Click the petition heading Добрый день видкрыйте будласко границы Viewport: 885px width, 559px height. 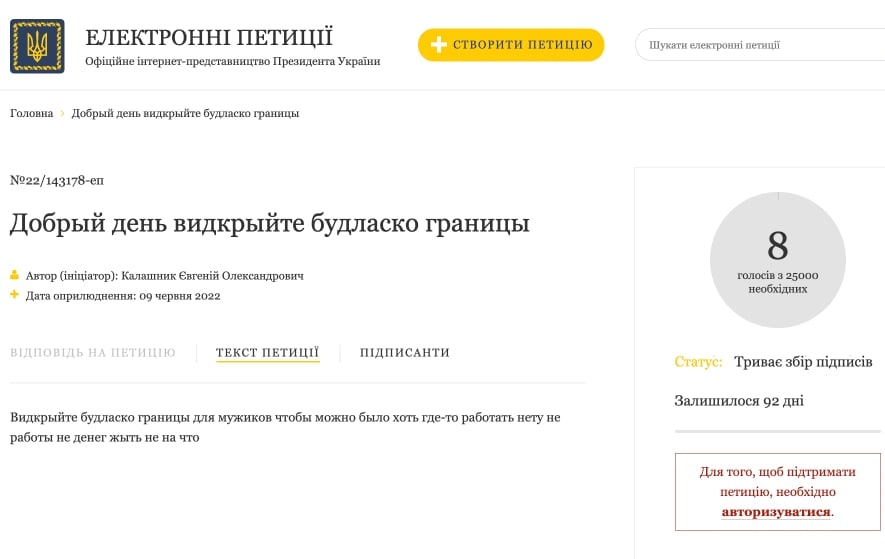[269, 223]
